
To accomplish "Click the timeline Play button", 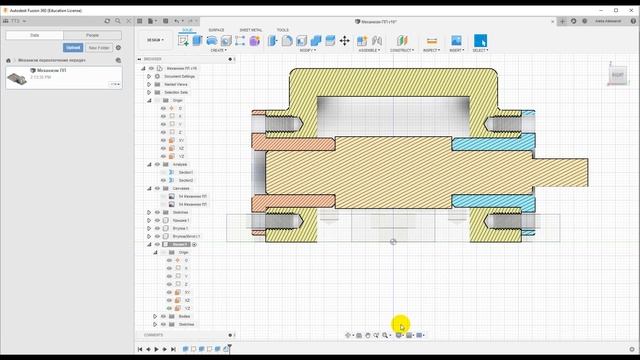I will pyautogui.click(x=156, y=349).
